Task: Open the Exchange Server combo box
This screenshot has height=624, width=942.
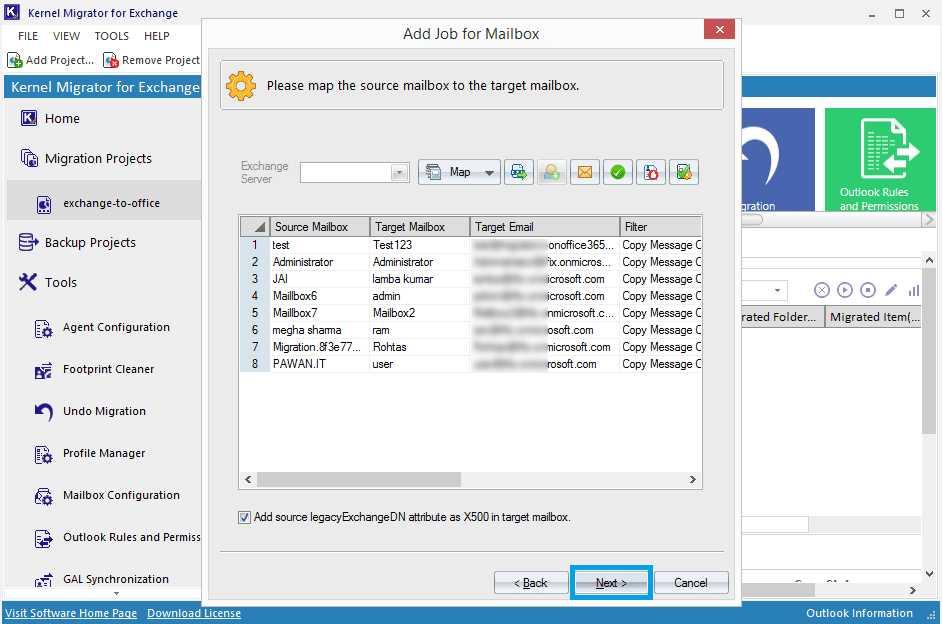Action: 354,173
